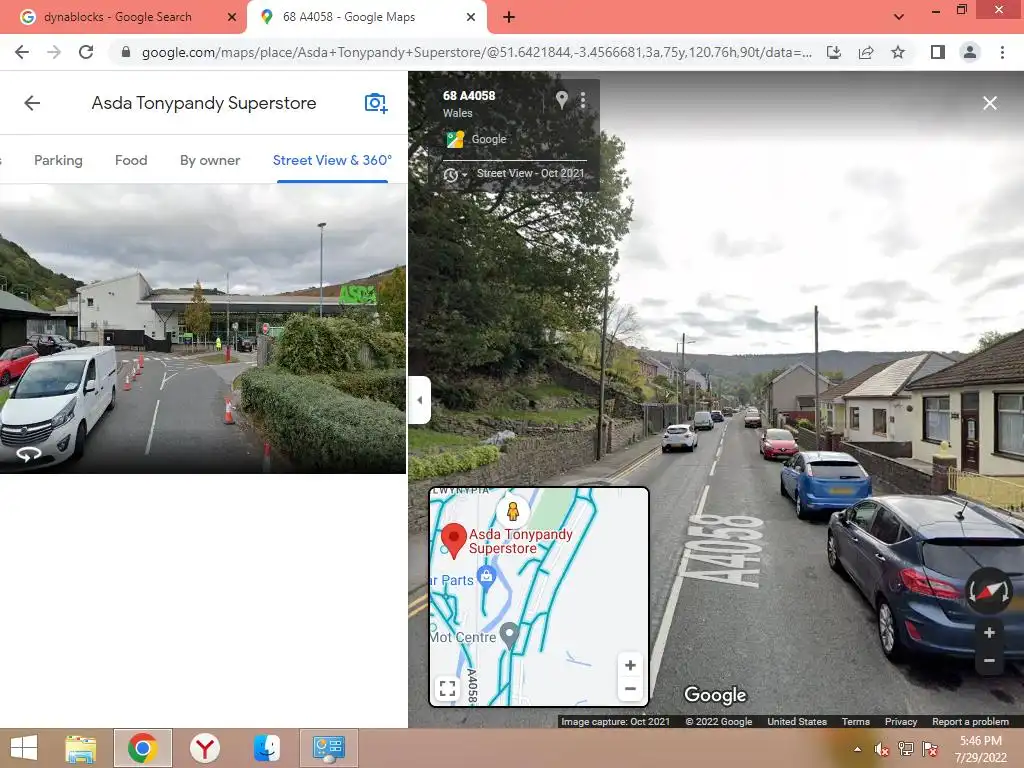Open the Privacy link

901,722
